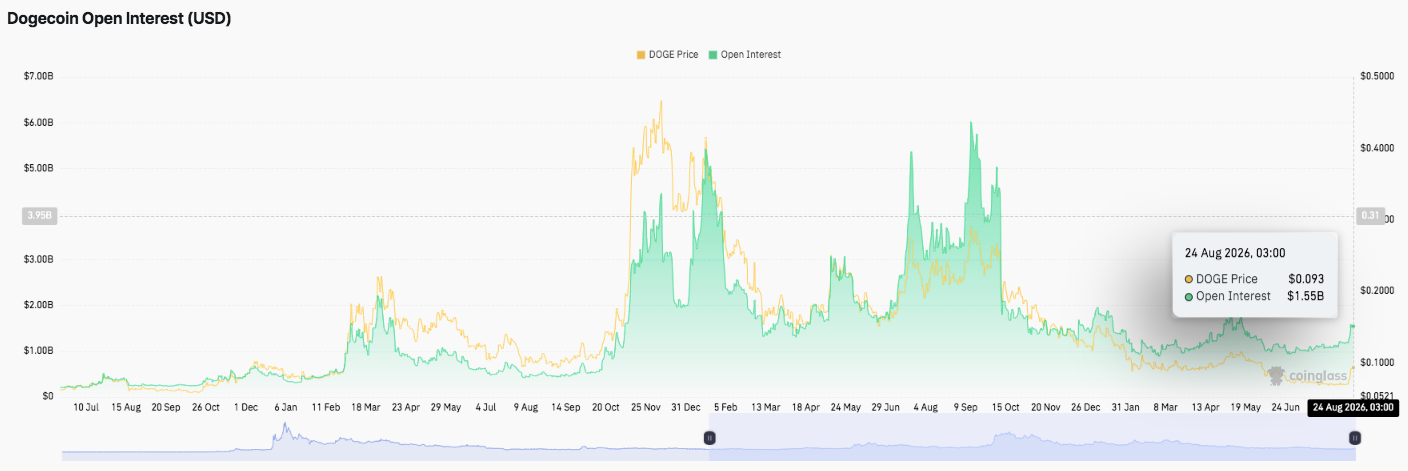Click the 4 Aug date label

pos(927,408)
